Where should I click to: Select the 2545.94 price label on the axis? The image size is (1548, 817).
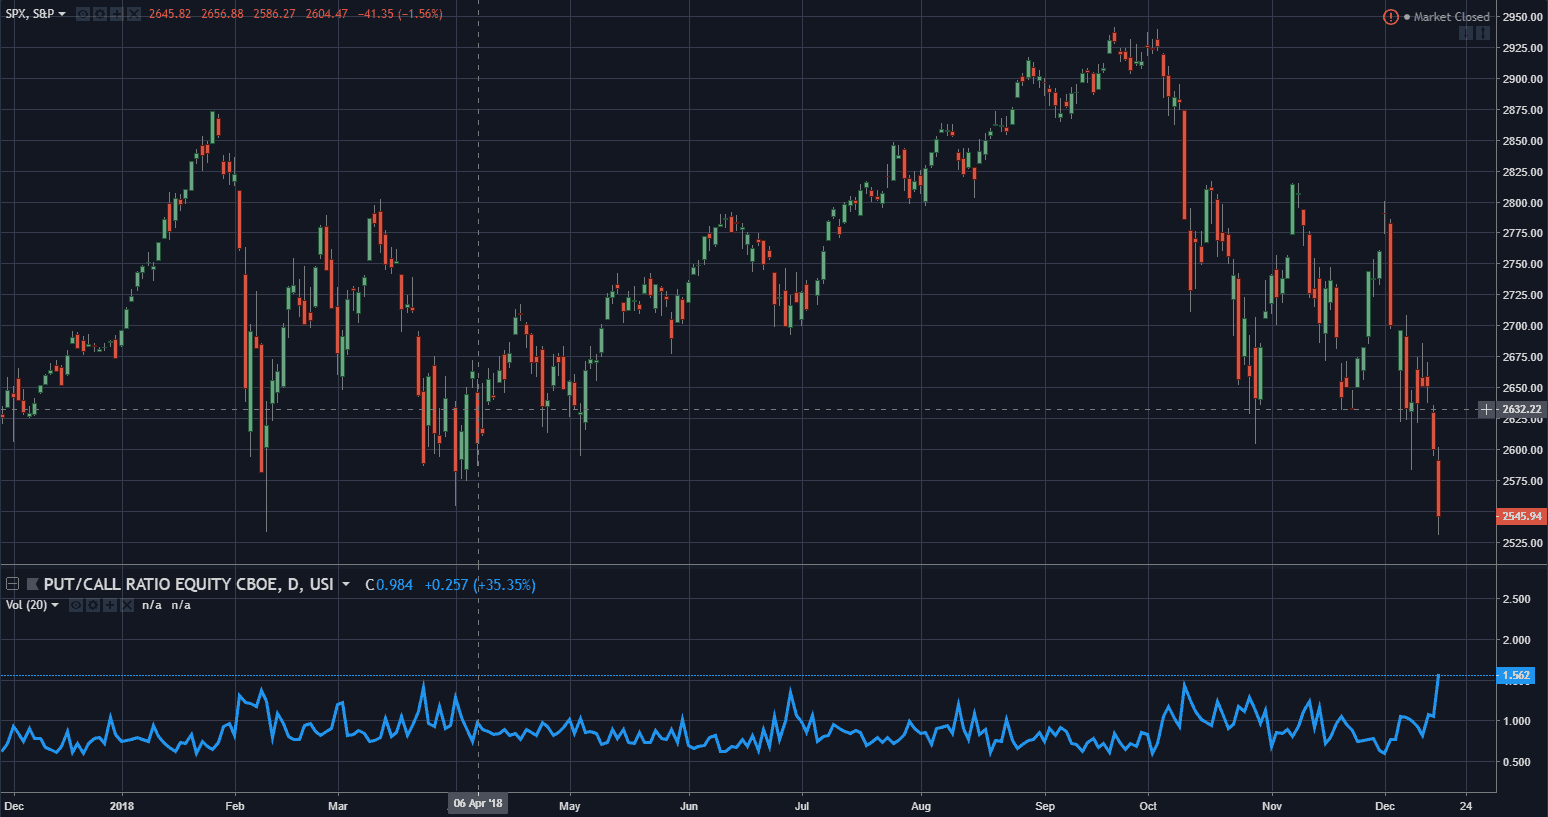click(x=1520, y=516)
